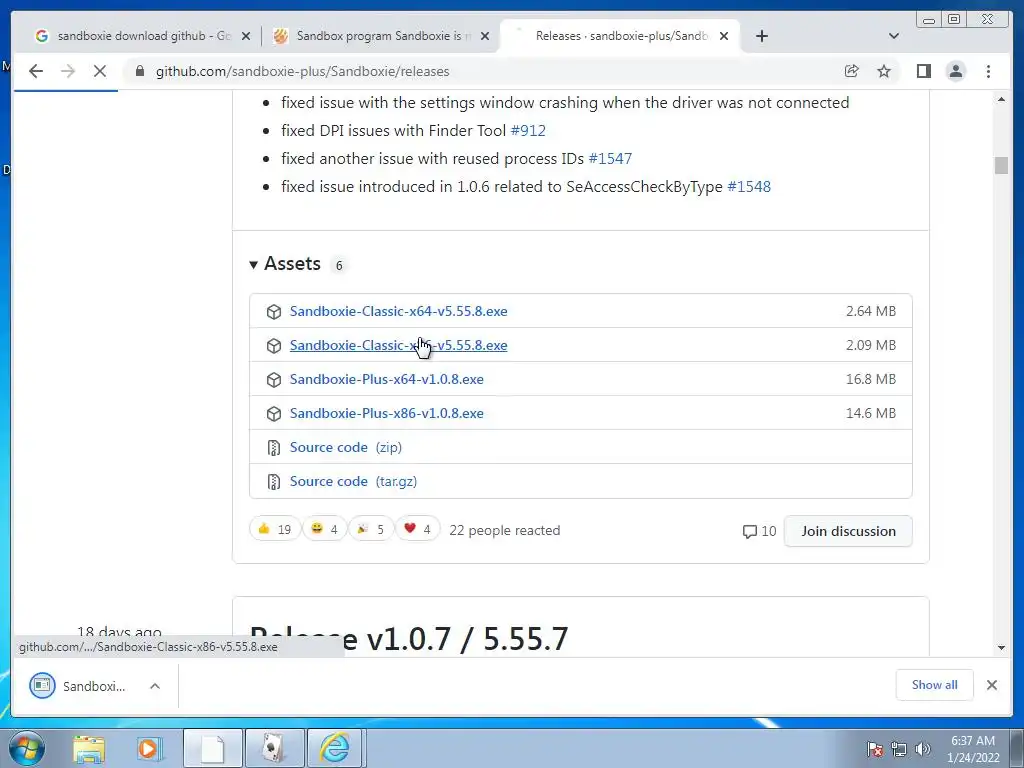Expand download item options chevron
The width and height of the screenshot is (1024, 768).
pyautogui.click(x=155, y=686)
